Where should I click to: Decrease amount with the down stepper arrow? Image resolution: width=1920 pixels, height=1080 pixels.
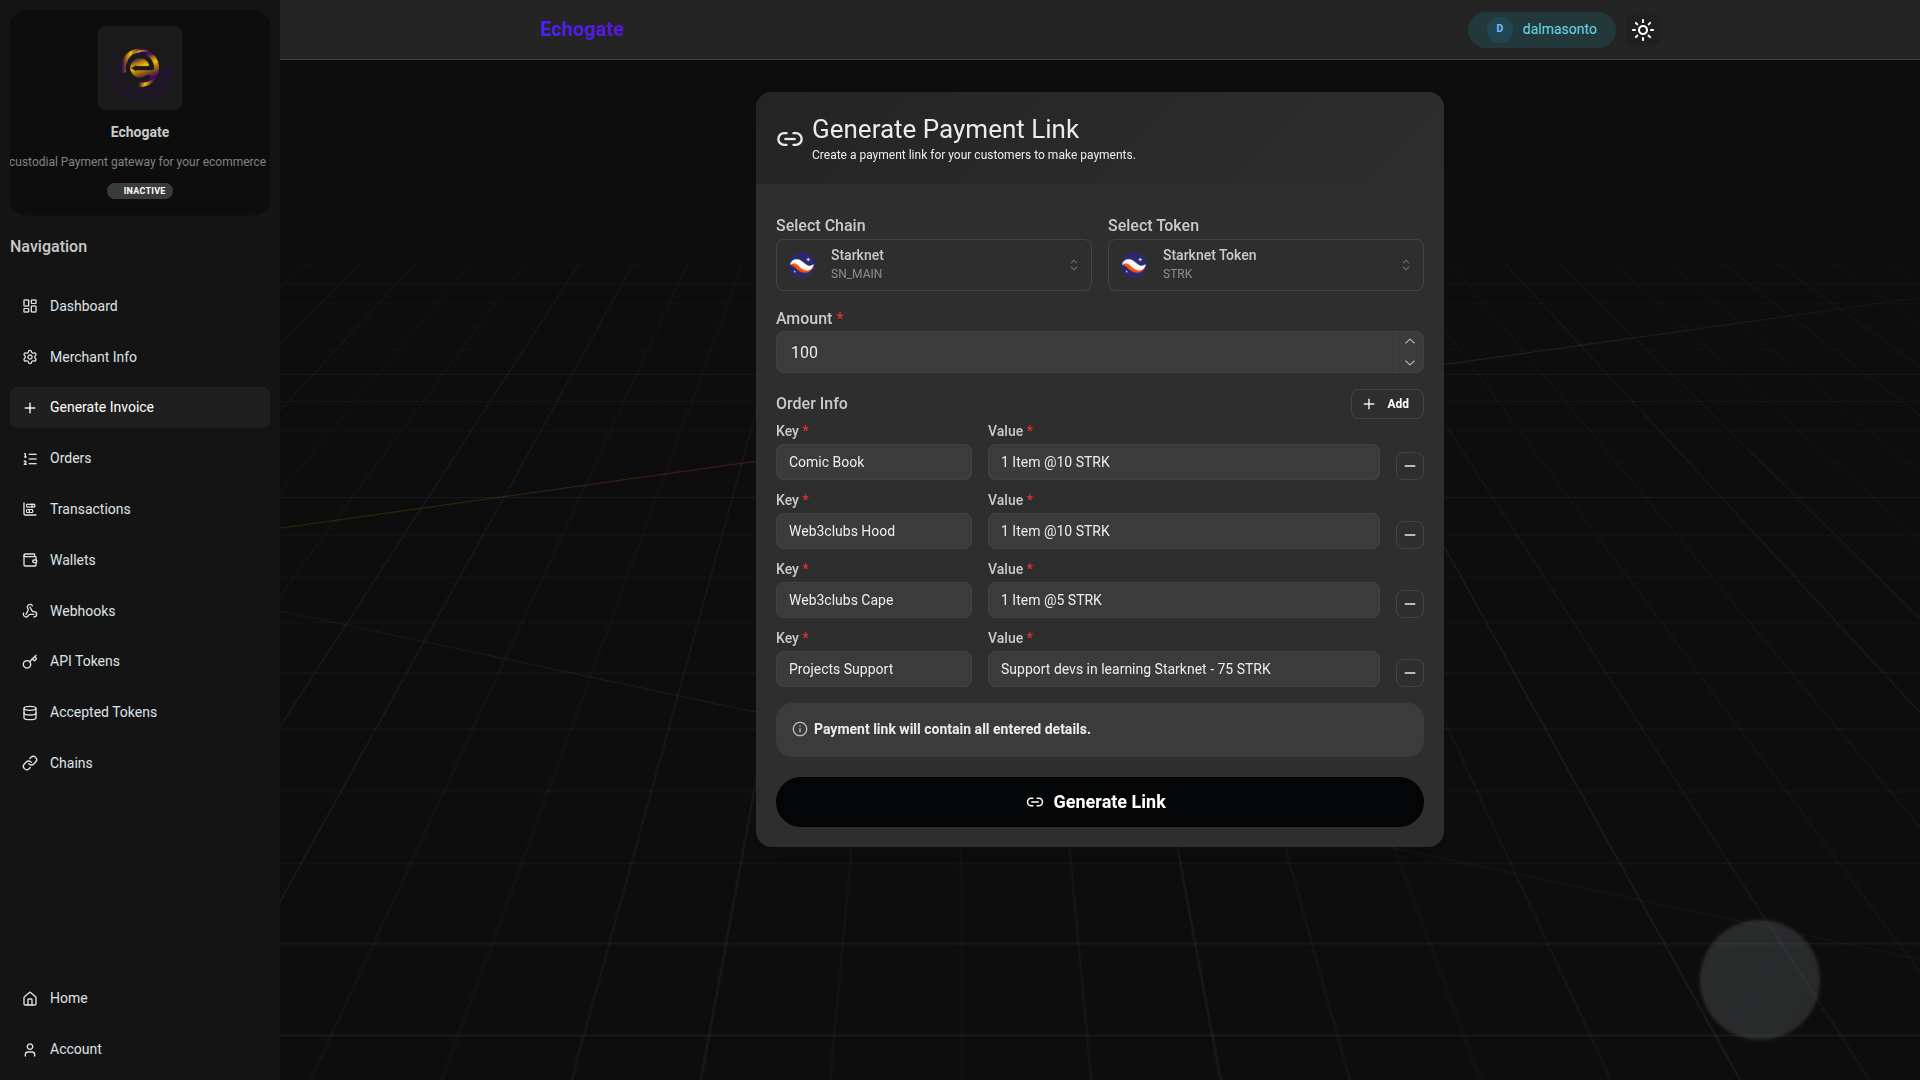[x=1409, y=363]
